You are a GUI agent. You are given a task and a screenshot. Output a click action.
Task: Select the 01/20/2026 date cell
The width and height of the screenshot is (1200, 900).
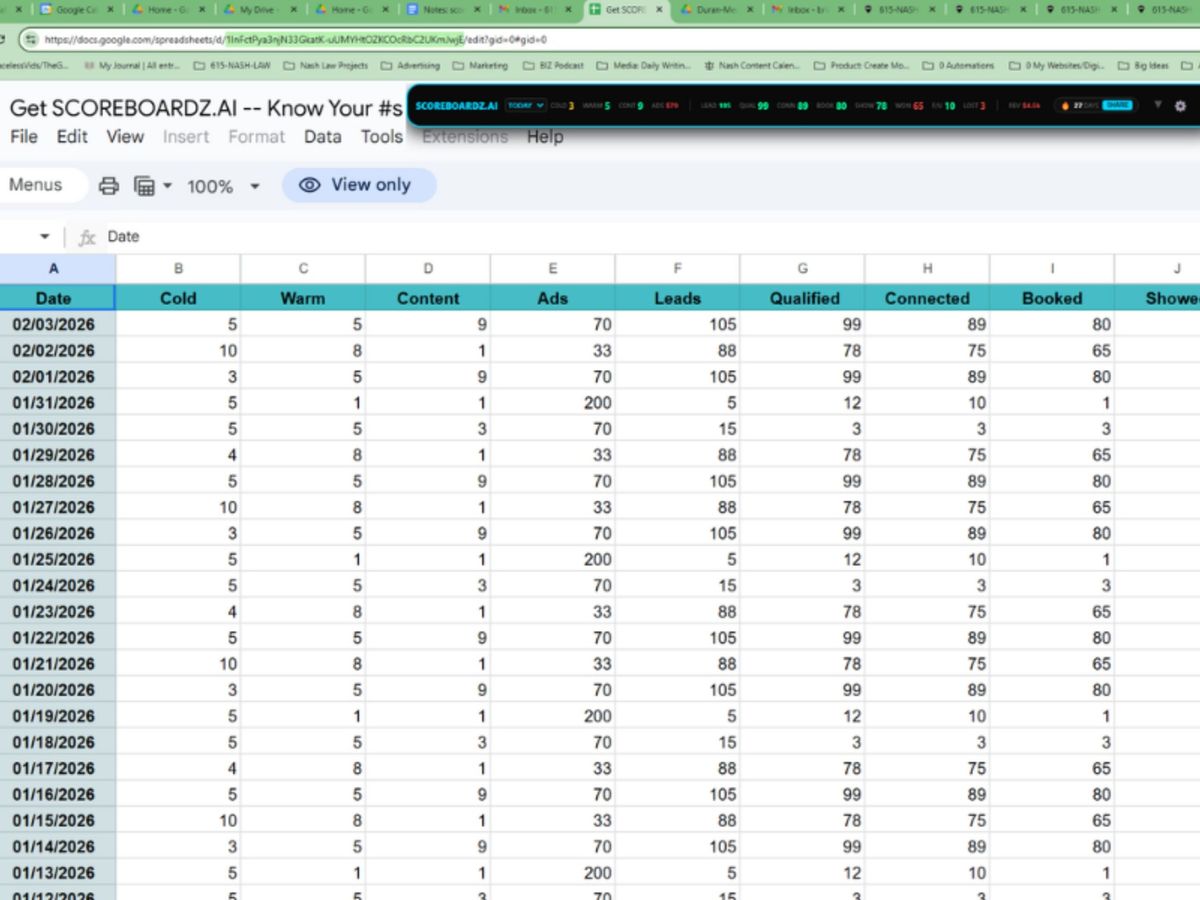click(57, 689)
